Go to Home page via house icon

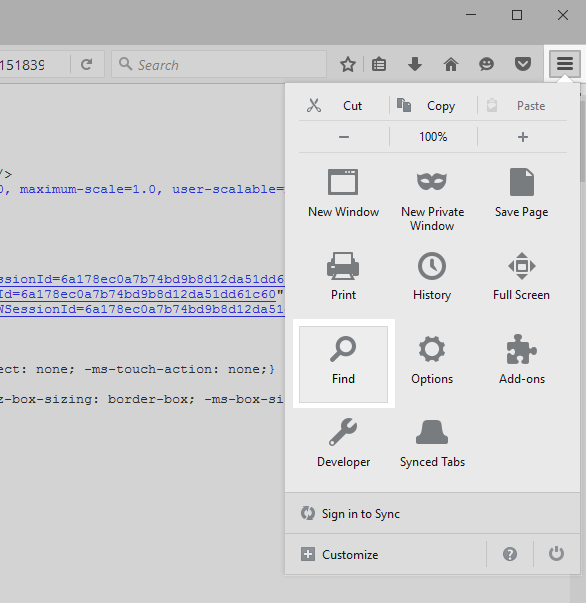[451, 64]
